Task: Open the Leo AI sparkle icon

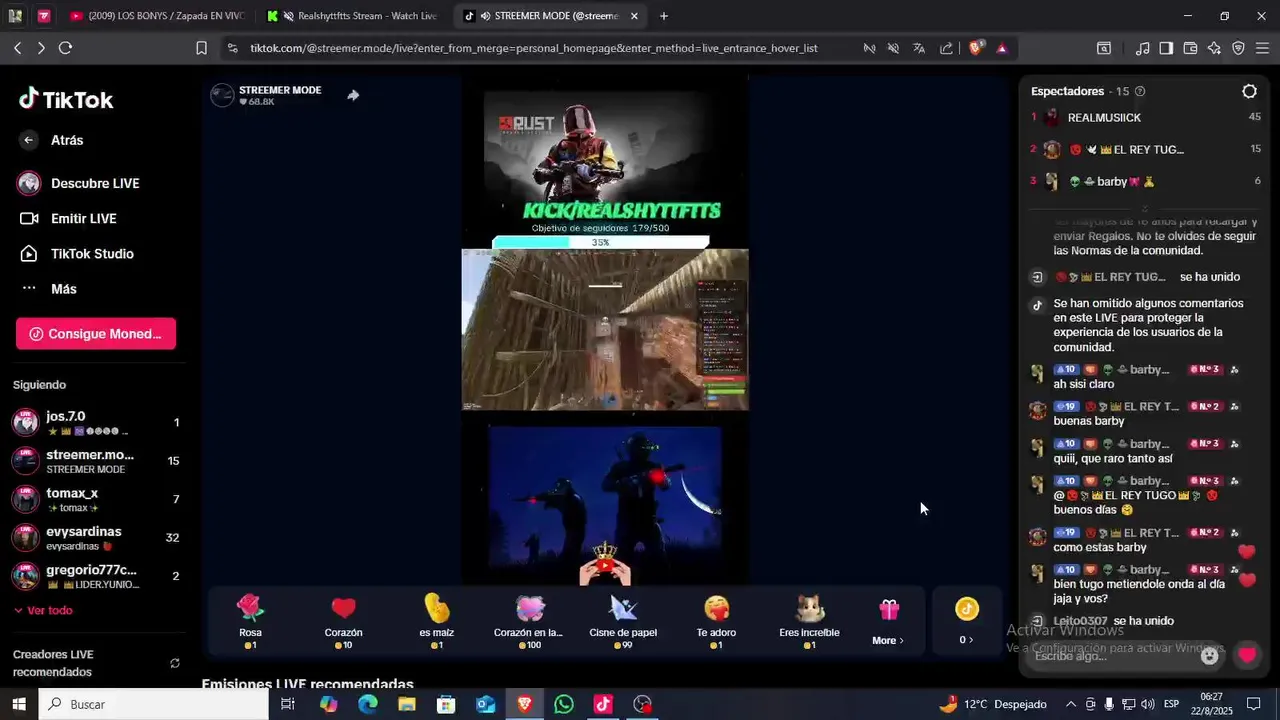Action: (x=1214, y=48)
